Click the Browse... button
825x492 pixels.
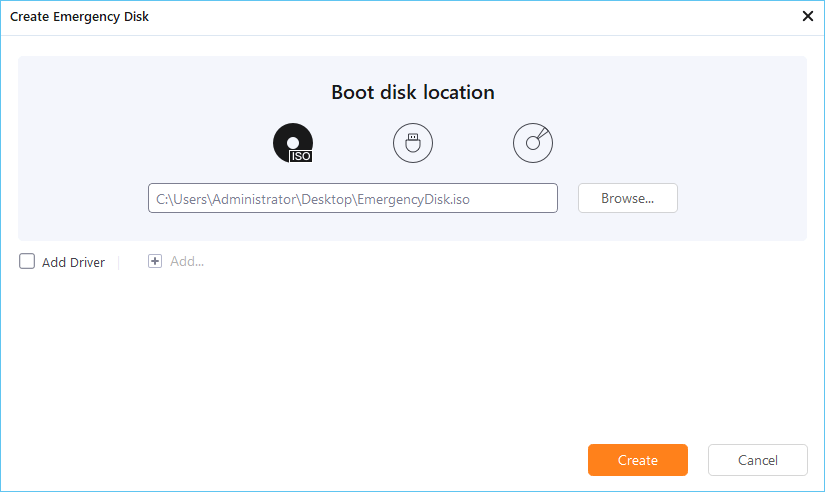(627, 198)
